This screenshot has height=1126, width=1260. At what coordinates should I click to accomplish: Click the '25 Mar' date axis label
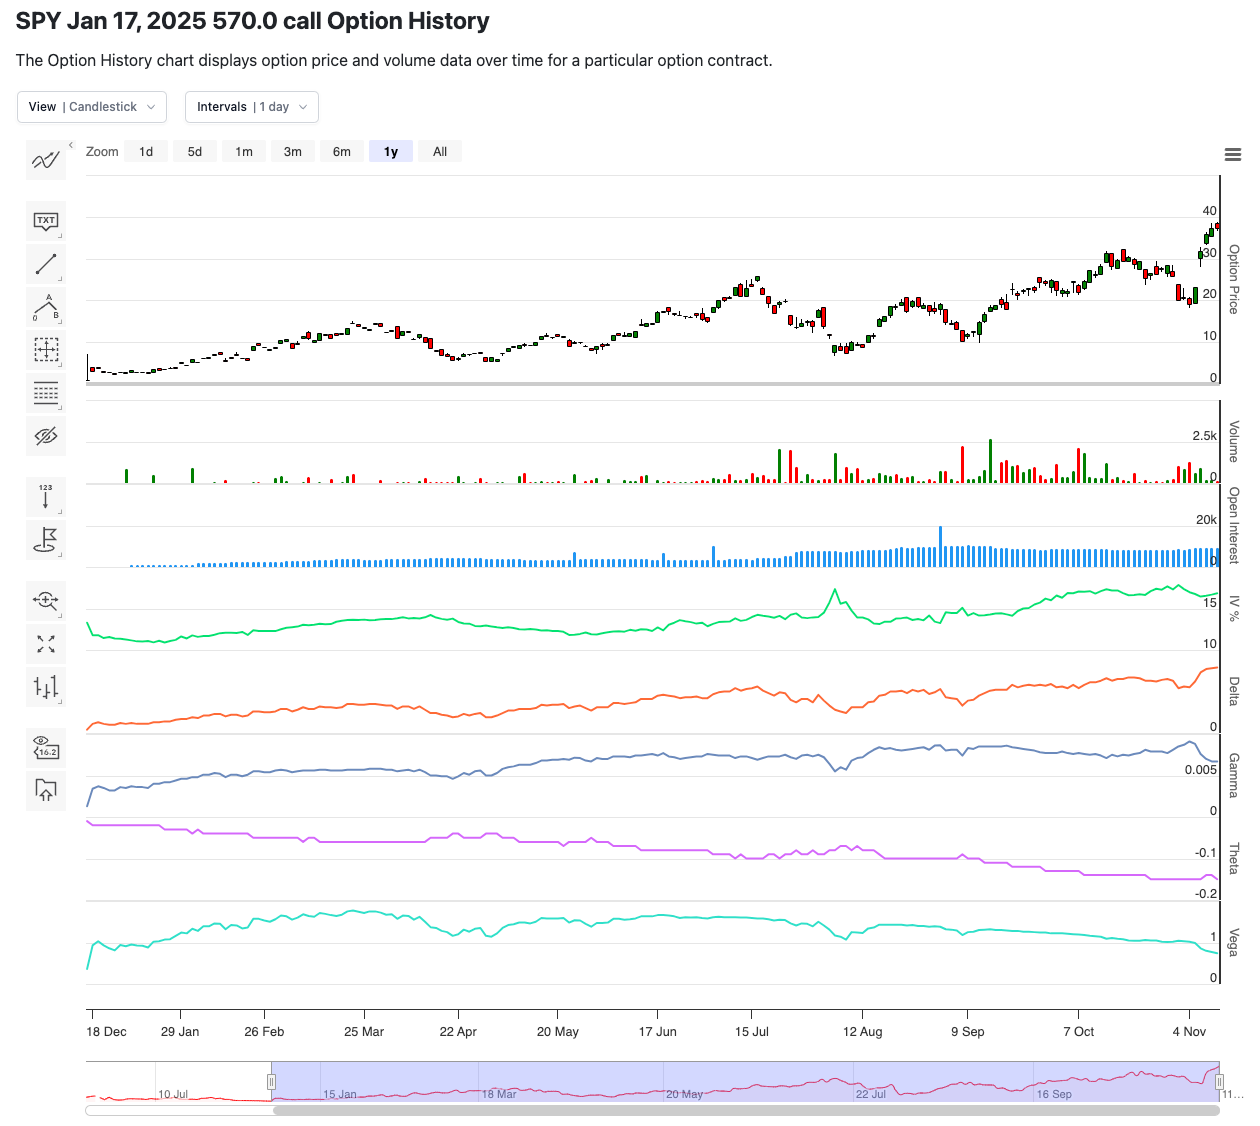(364, 1032)
